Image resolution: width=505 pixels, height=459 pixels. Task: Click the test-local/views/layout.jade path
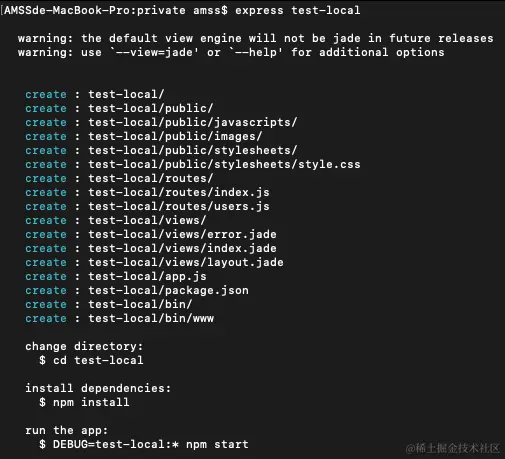[x=186, y=262]
